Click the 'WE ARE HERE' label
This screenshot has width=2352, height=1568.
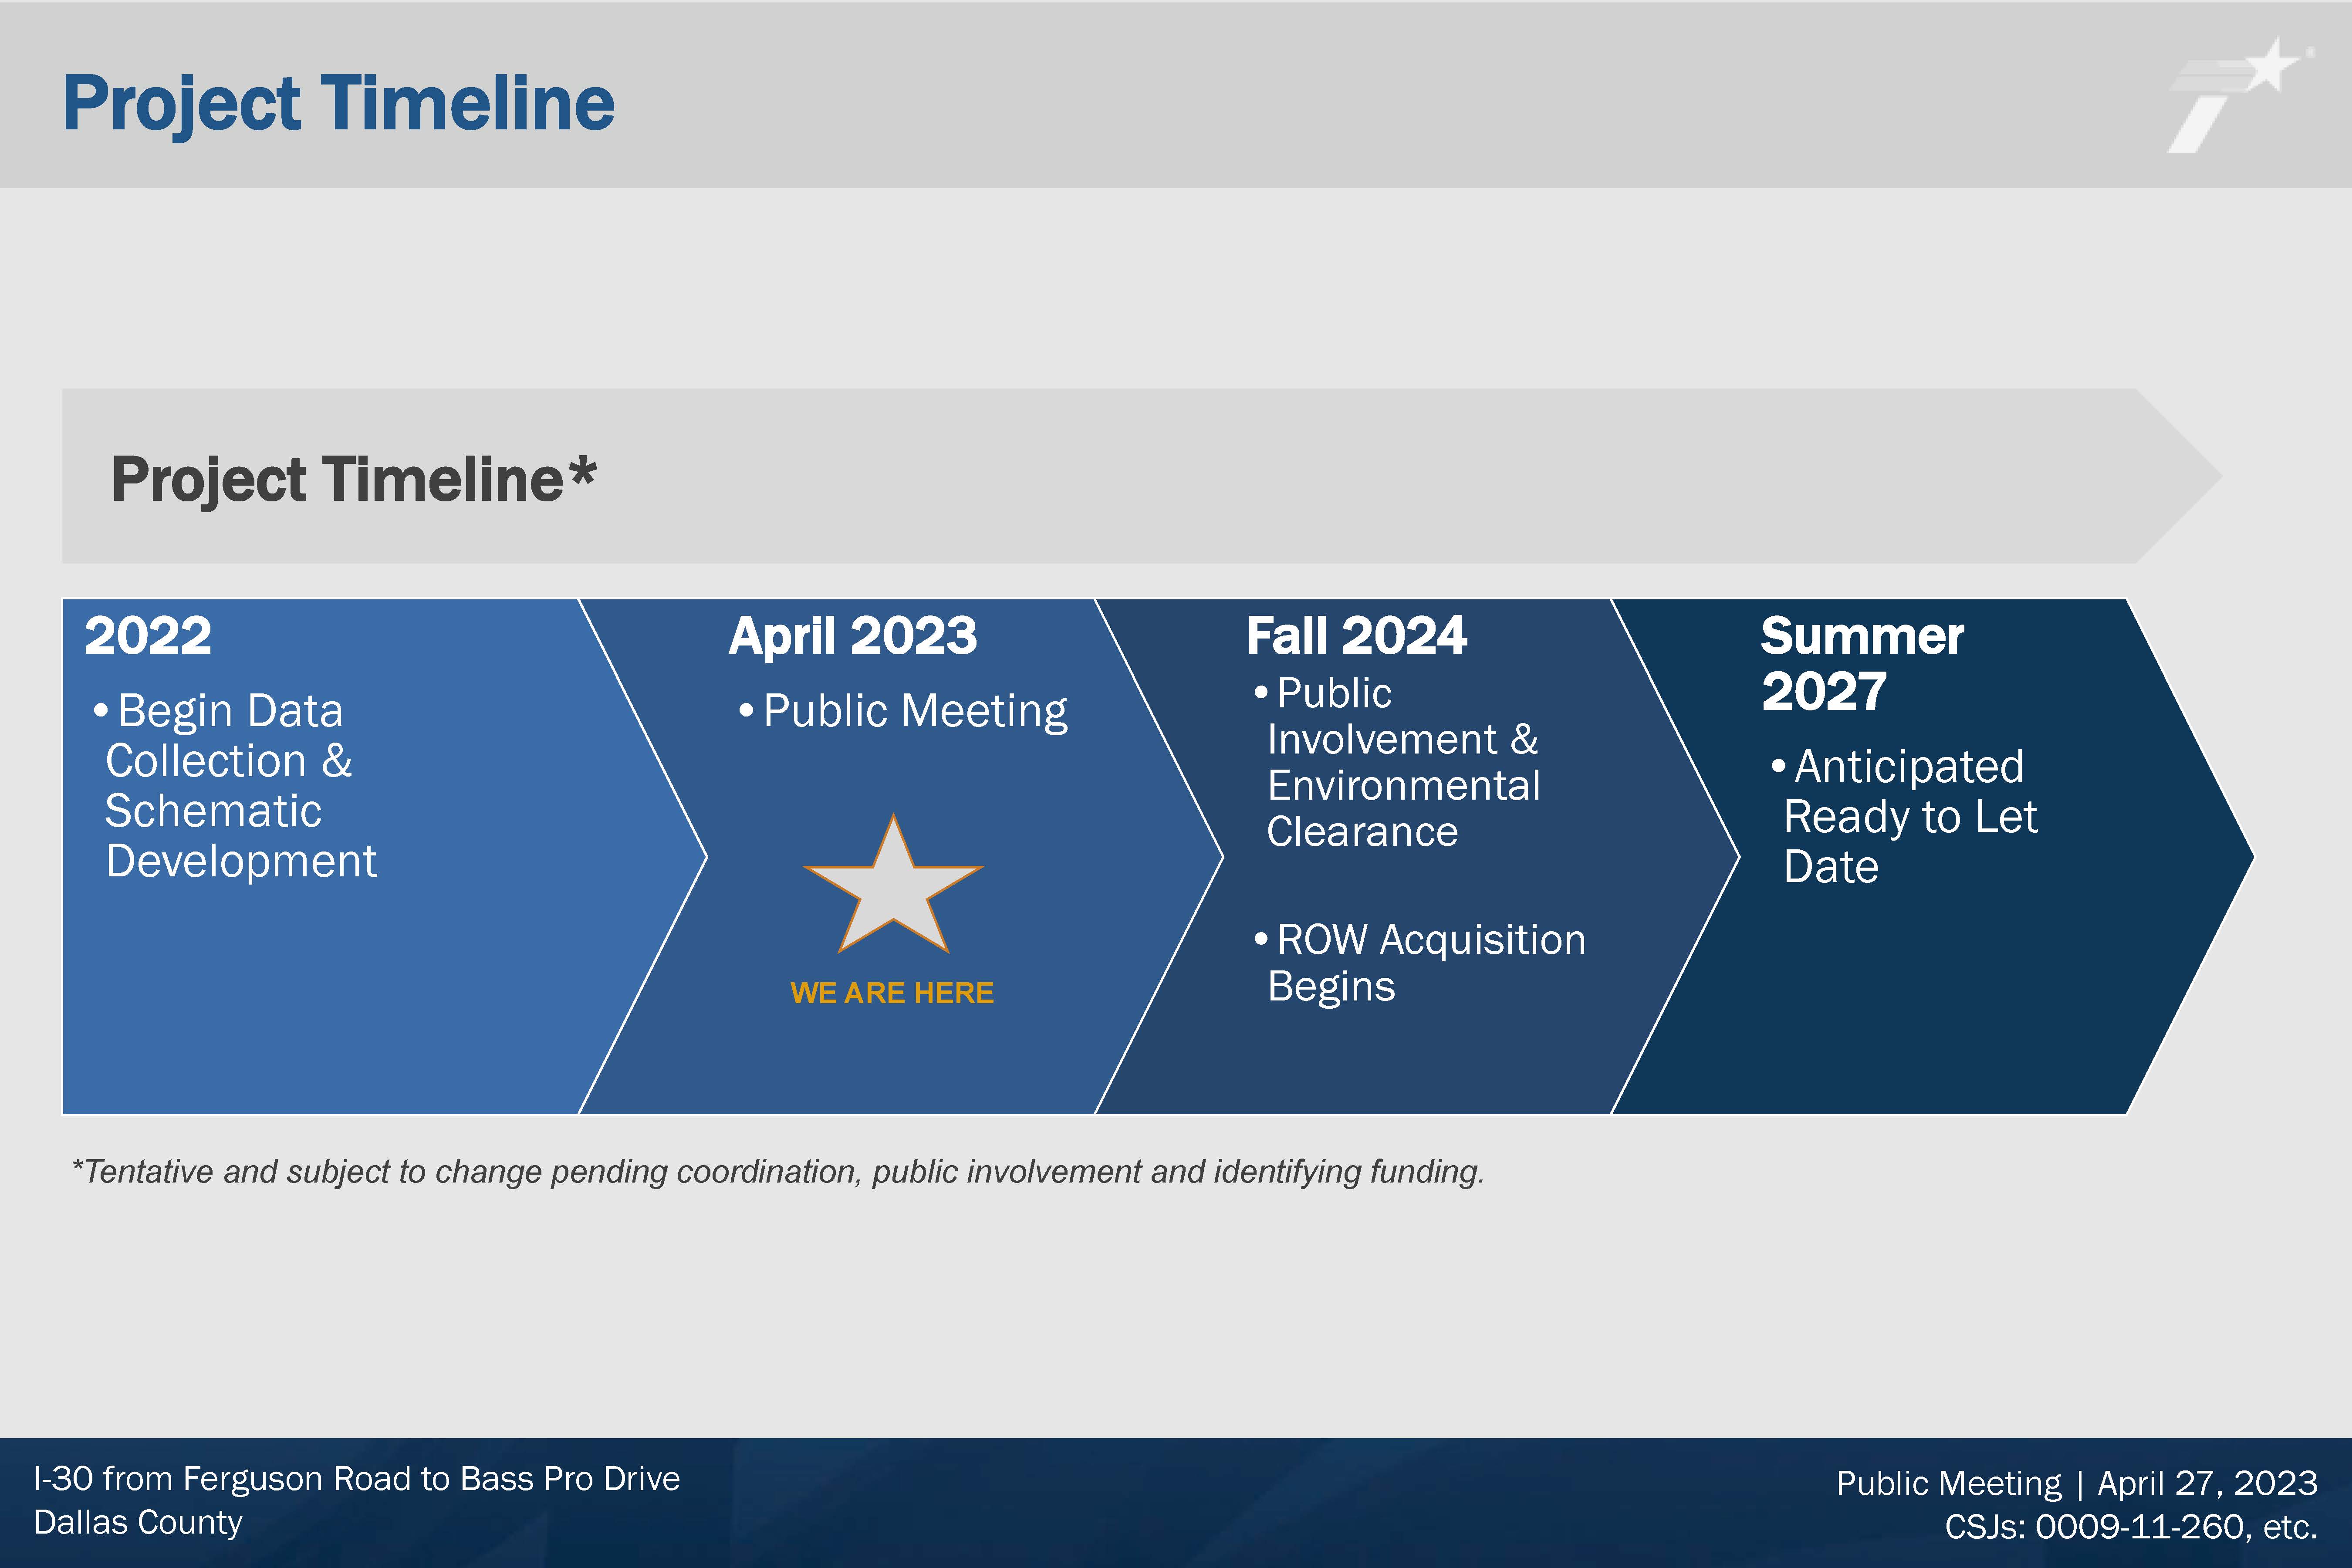pos(892,992)
